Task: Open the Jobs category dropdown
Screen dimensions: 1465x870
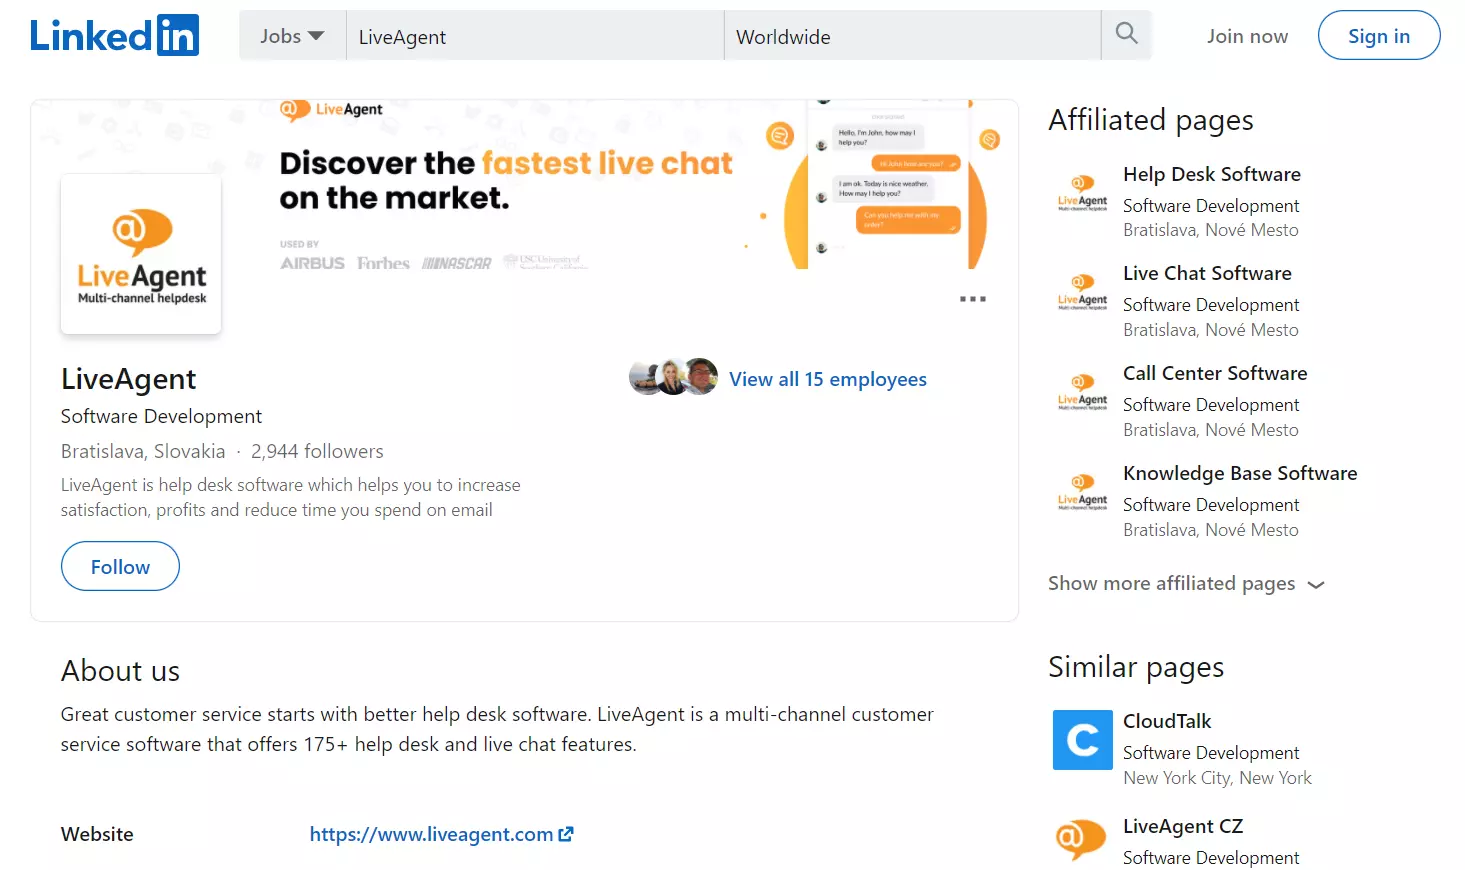Action: pyautogui.click(x=290, y=35)
